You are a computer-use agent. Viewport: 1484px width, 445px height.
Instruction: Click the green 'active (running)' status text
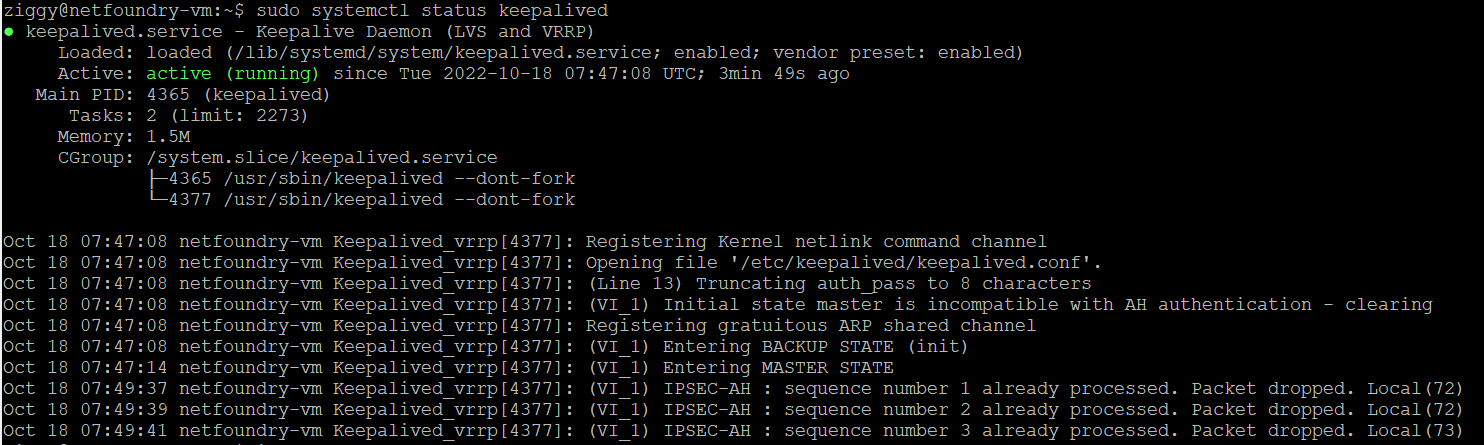coord(233,74)
